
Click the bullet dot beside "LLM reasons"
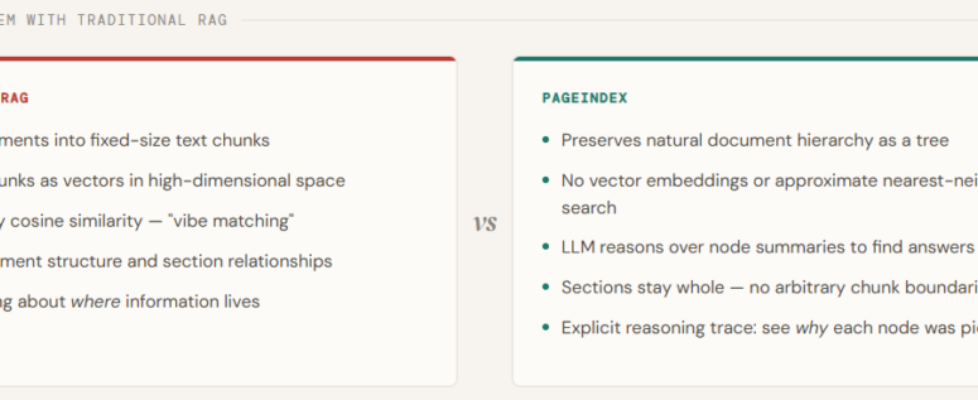[545, 247]
